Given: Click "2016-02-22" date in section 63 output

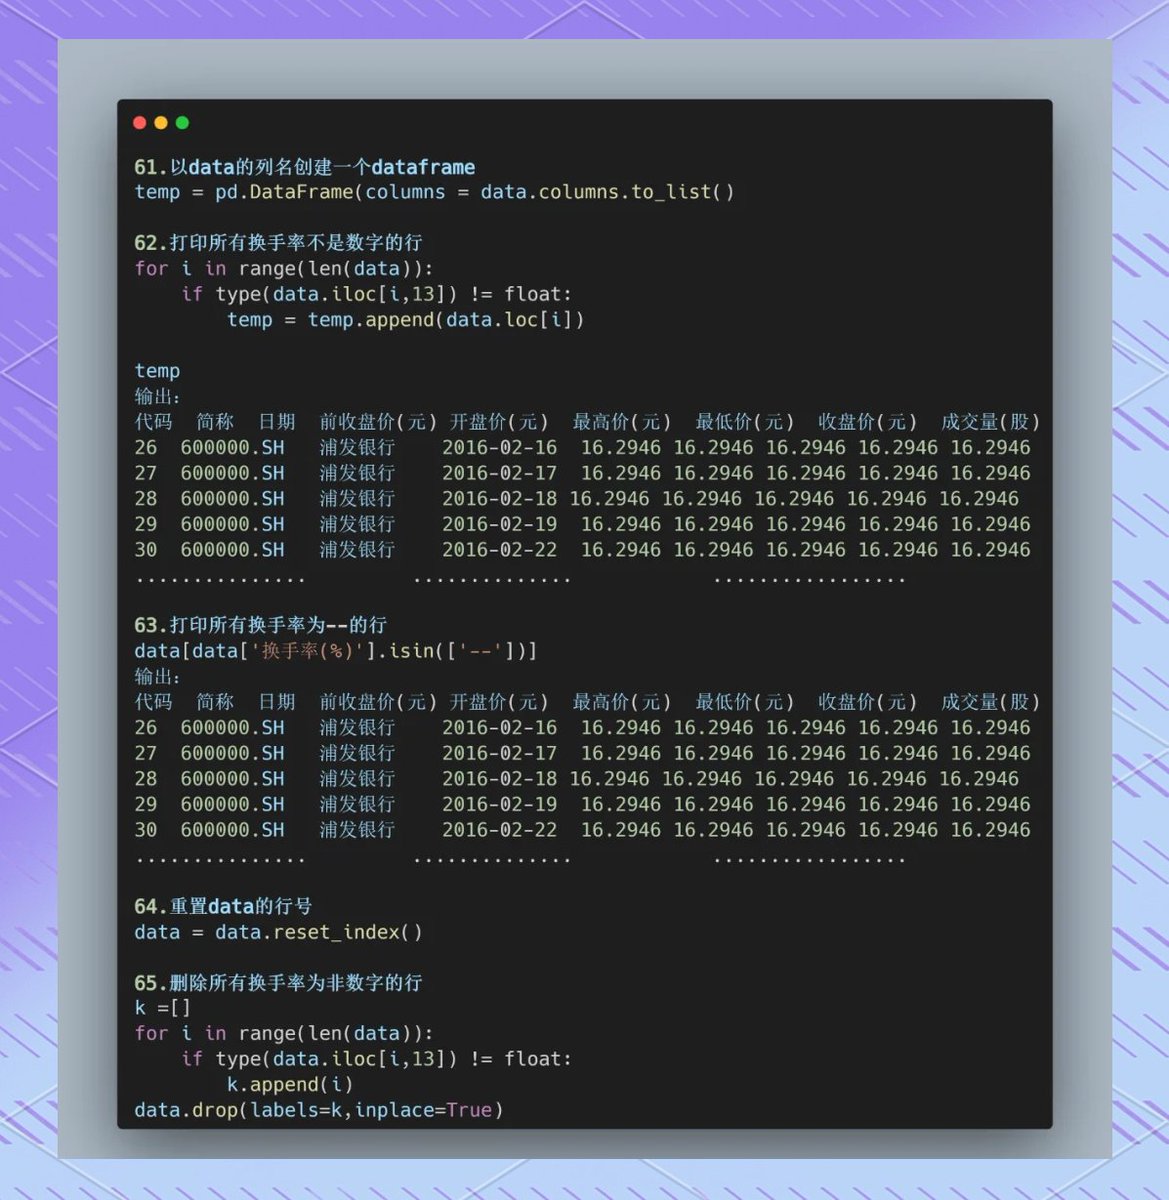Looking at the screenshot, I should click(x=500, y=829).
